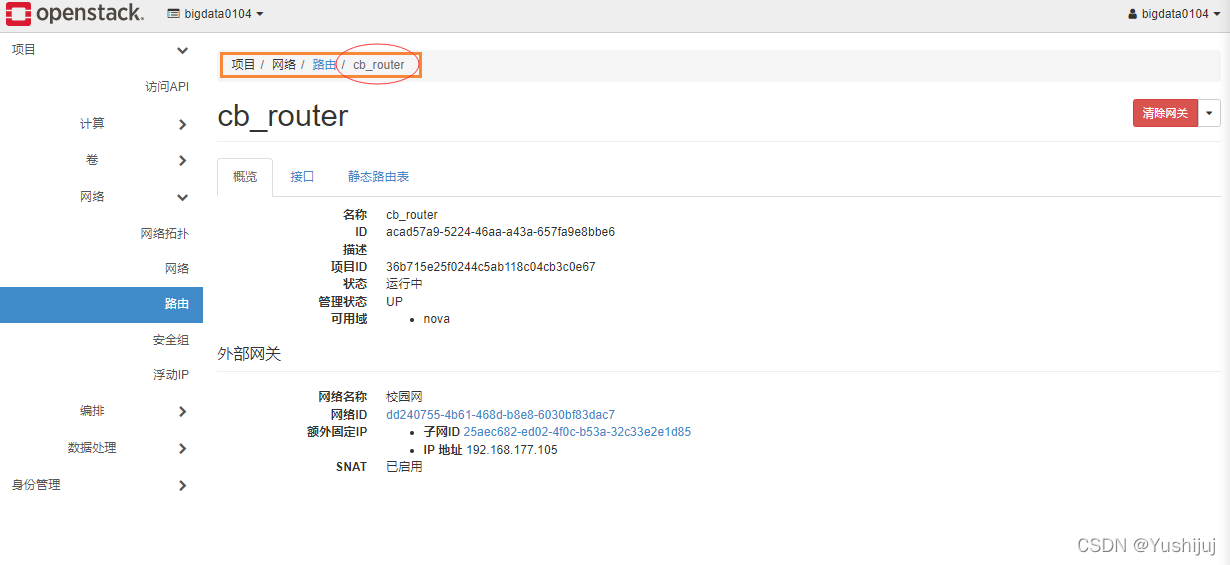The height and width of the screenshot is (565, 1230).
Task: Click the 路由 breadcrumb link
Action: point(324,65)
